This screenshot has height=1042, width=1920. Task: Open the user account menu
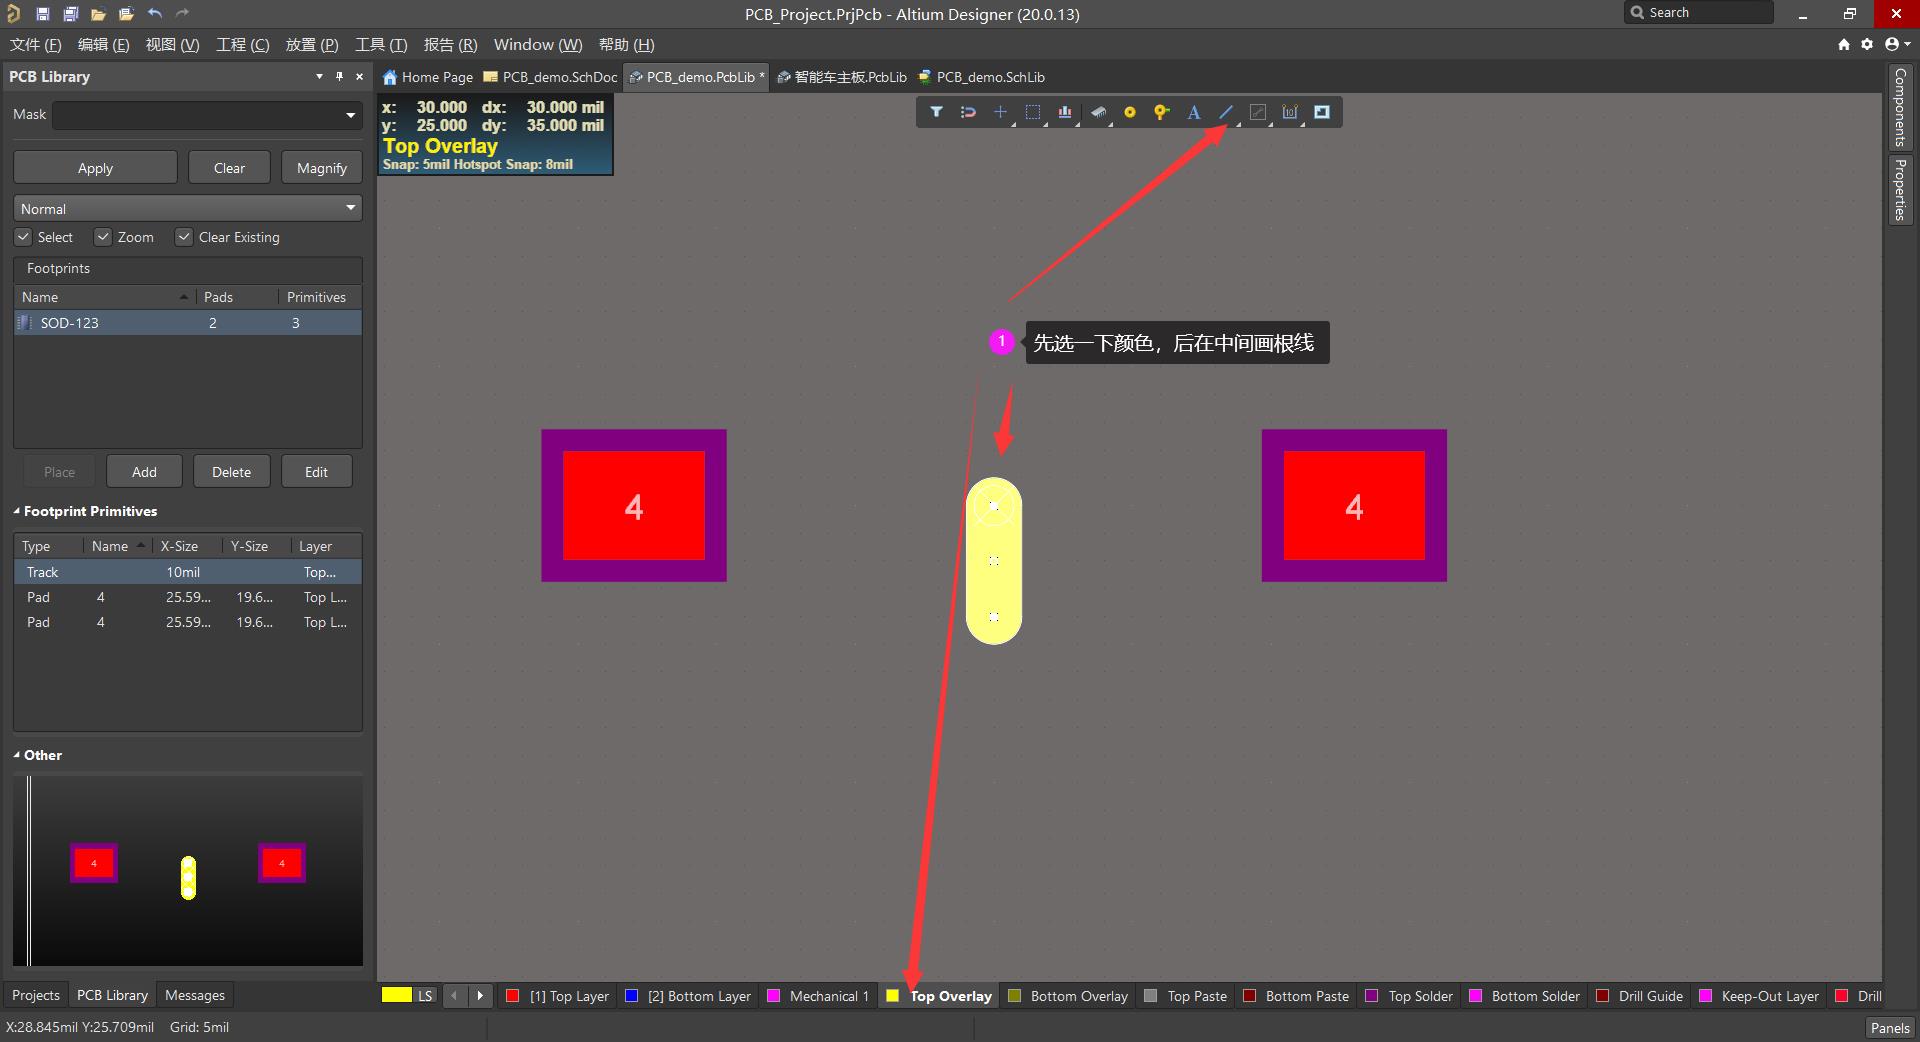(x=1897, y=44)
